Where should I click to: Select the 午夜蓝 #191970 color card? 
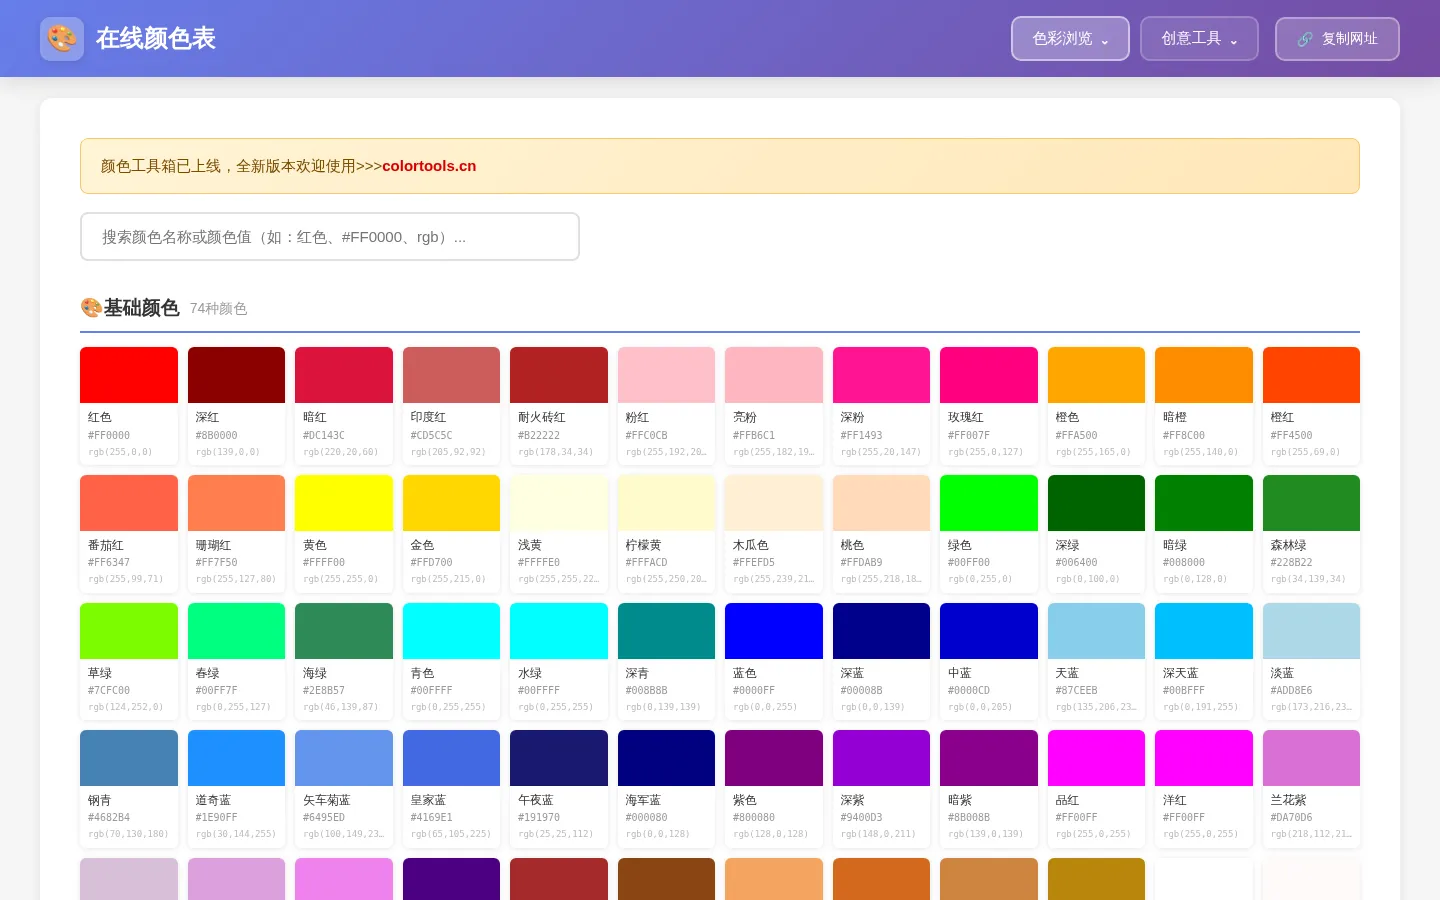pos(559,789)
